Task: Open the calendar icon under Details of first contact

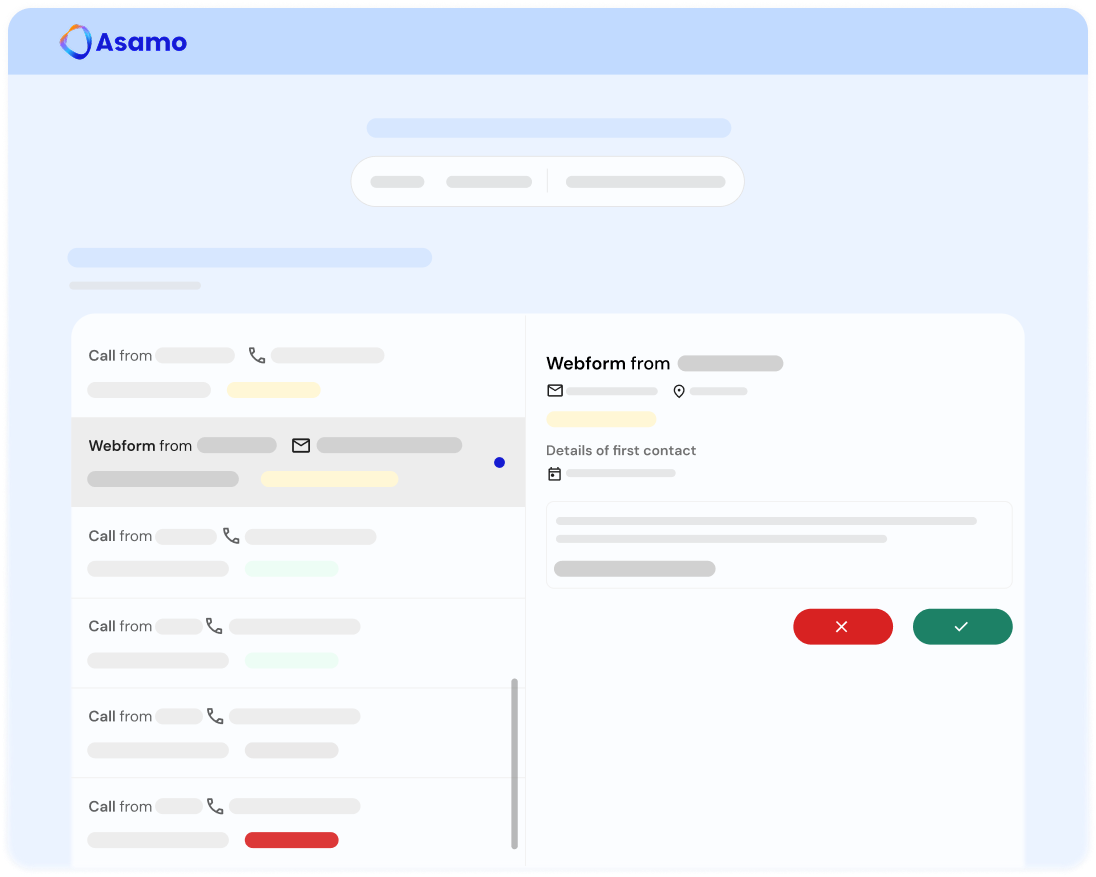Action: click(x=555, y=473)
